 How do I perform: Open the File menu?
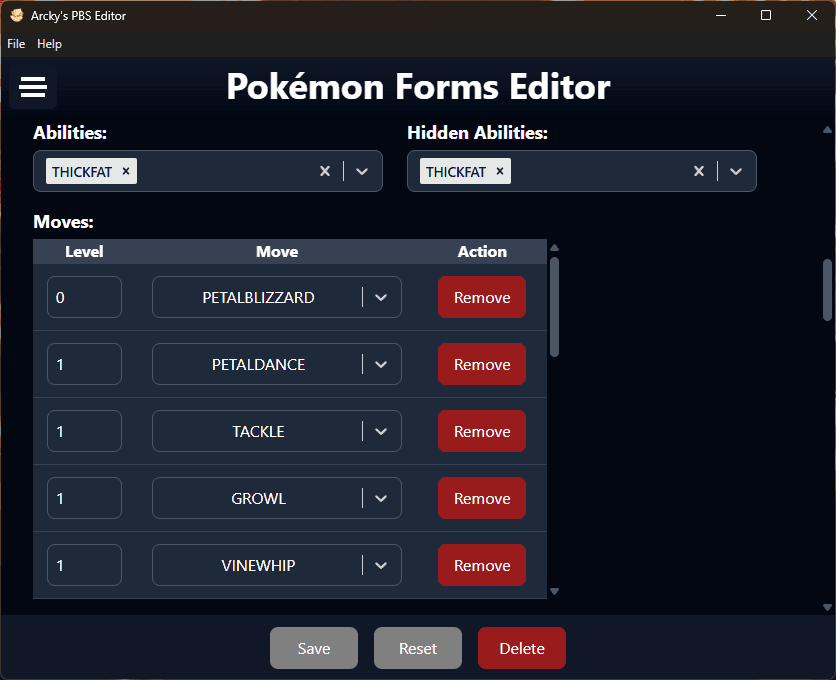click(x=16, y=44)
